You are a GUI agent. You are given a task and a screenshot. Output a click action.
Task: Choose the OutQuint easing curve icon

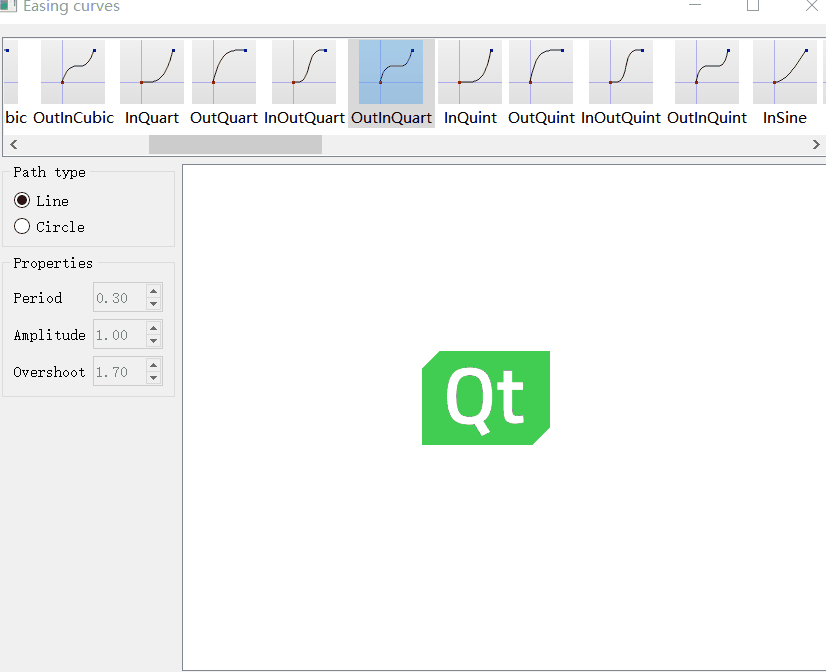point(541,72)
